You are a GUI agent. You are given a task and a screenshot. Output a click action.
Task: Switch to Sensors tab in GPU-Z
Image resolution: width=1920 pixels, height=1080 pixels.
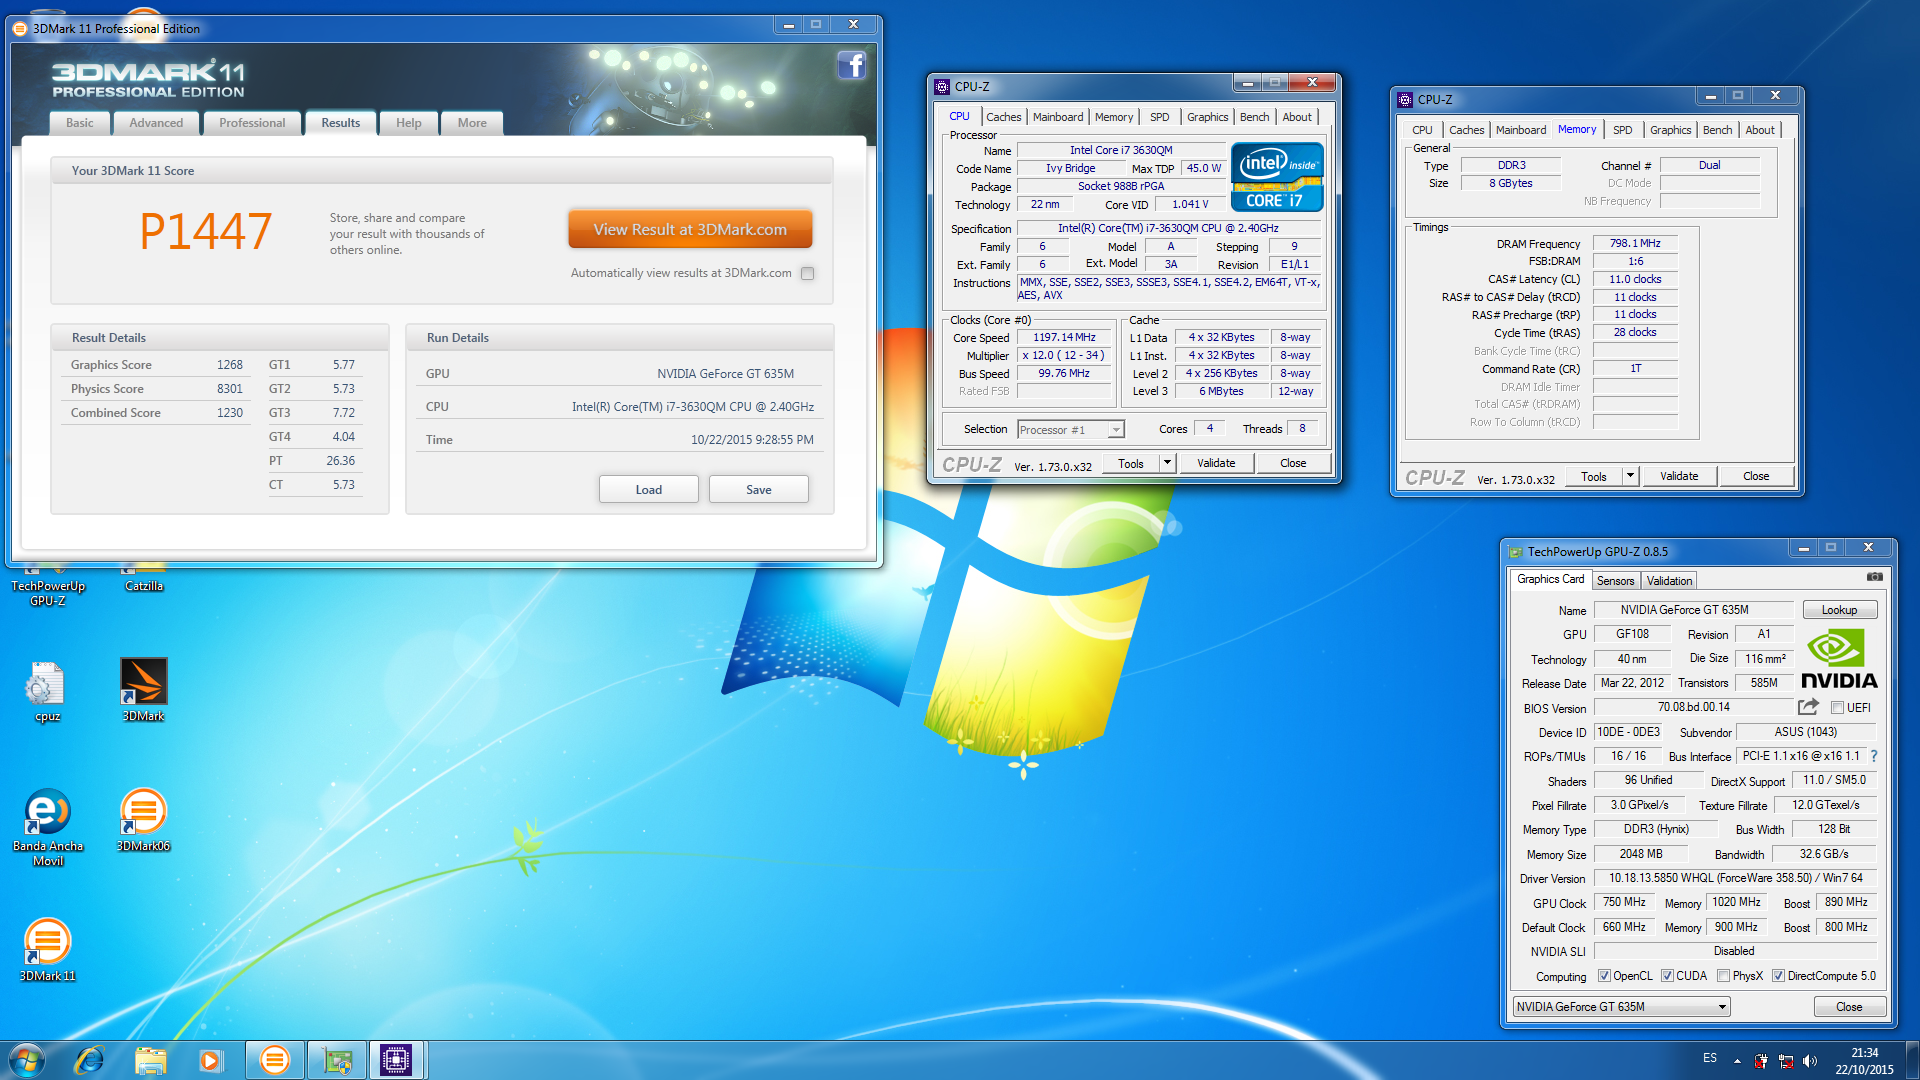tap(1615, 581)
